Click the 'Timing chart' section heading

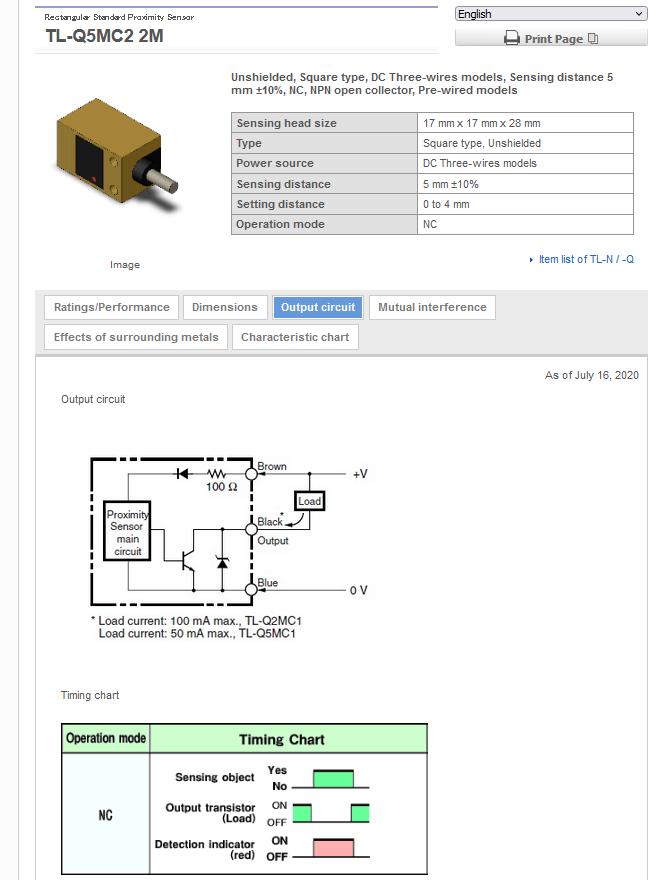[x=90, y=695]
